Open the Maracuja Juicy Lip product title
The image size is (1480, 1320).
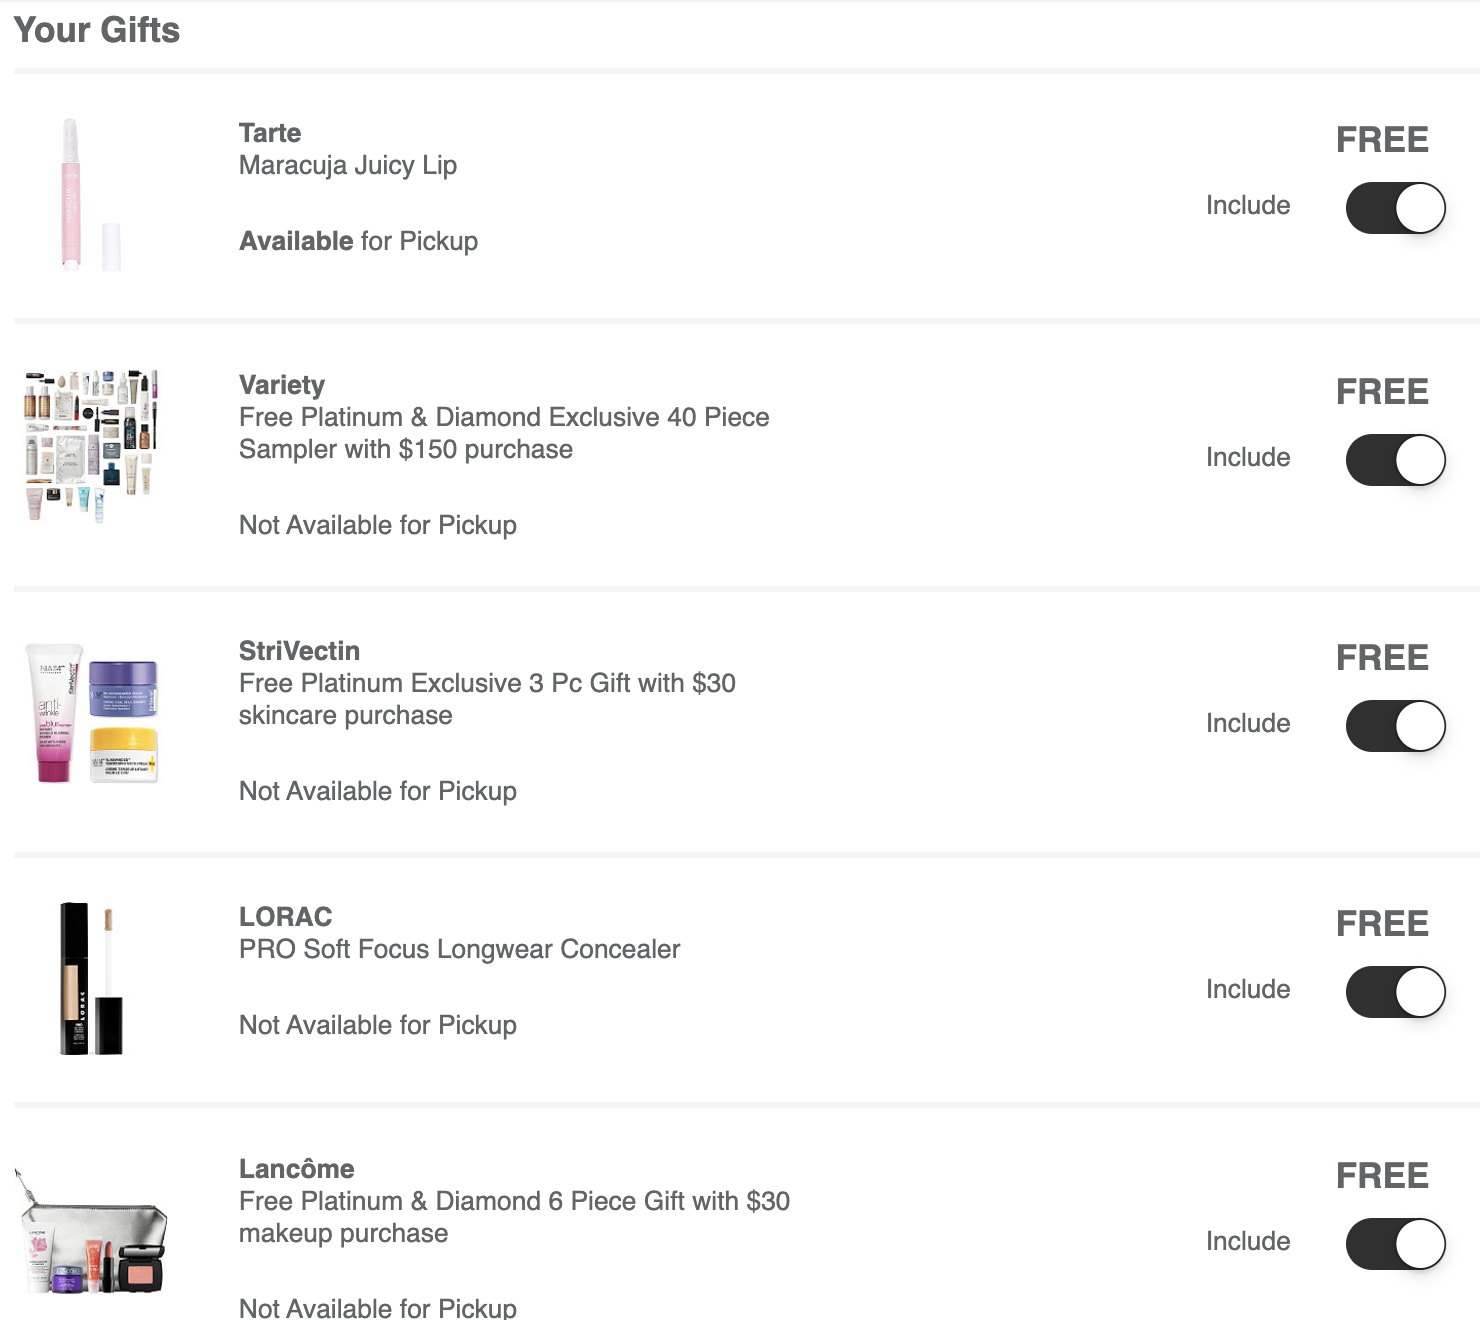click(x=348, y=165)
